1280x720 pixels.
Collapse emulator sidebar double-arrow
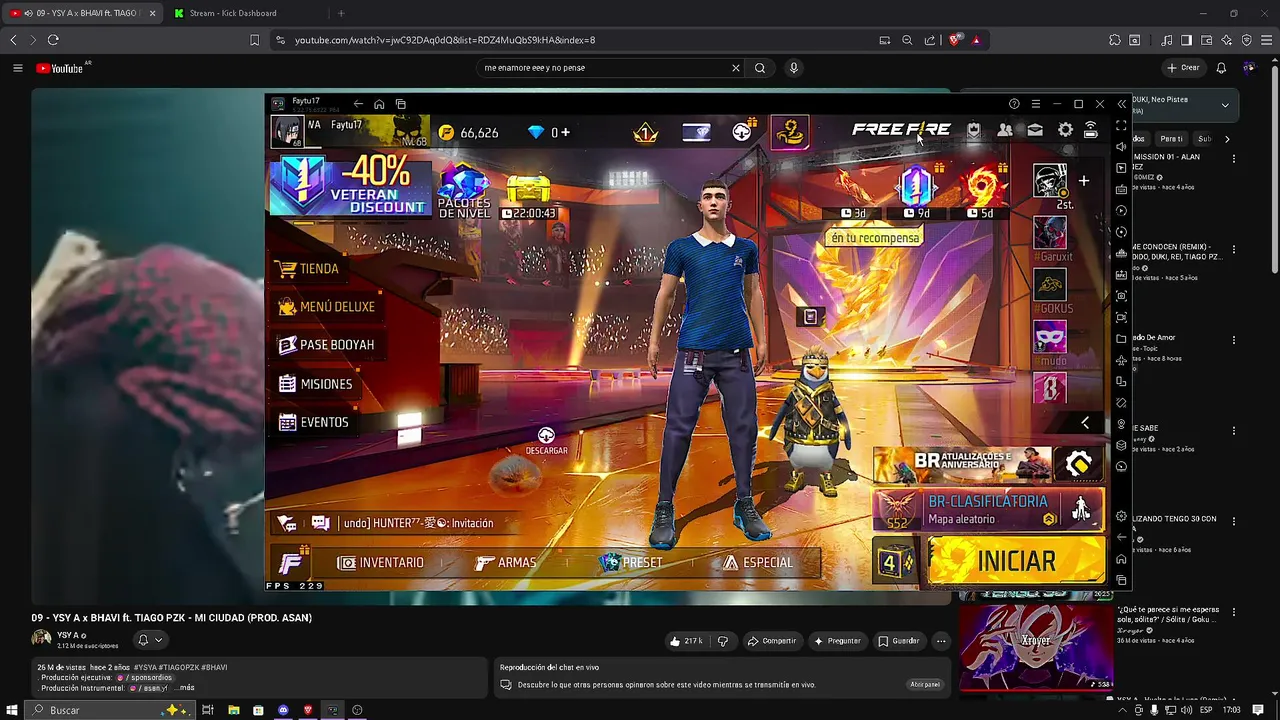(1121, 104)
